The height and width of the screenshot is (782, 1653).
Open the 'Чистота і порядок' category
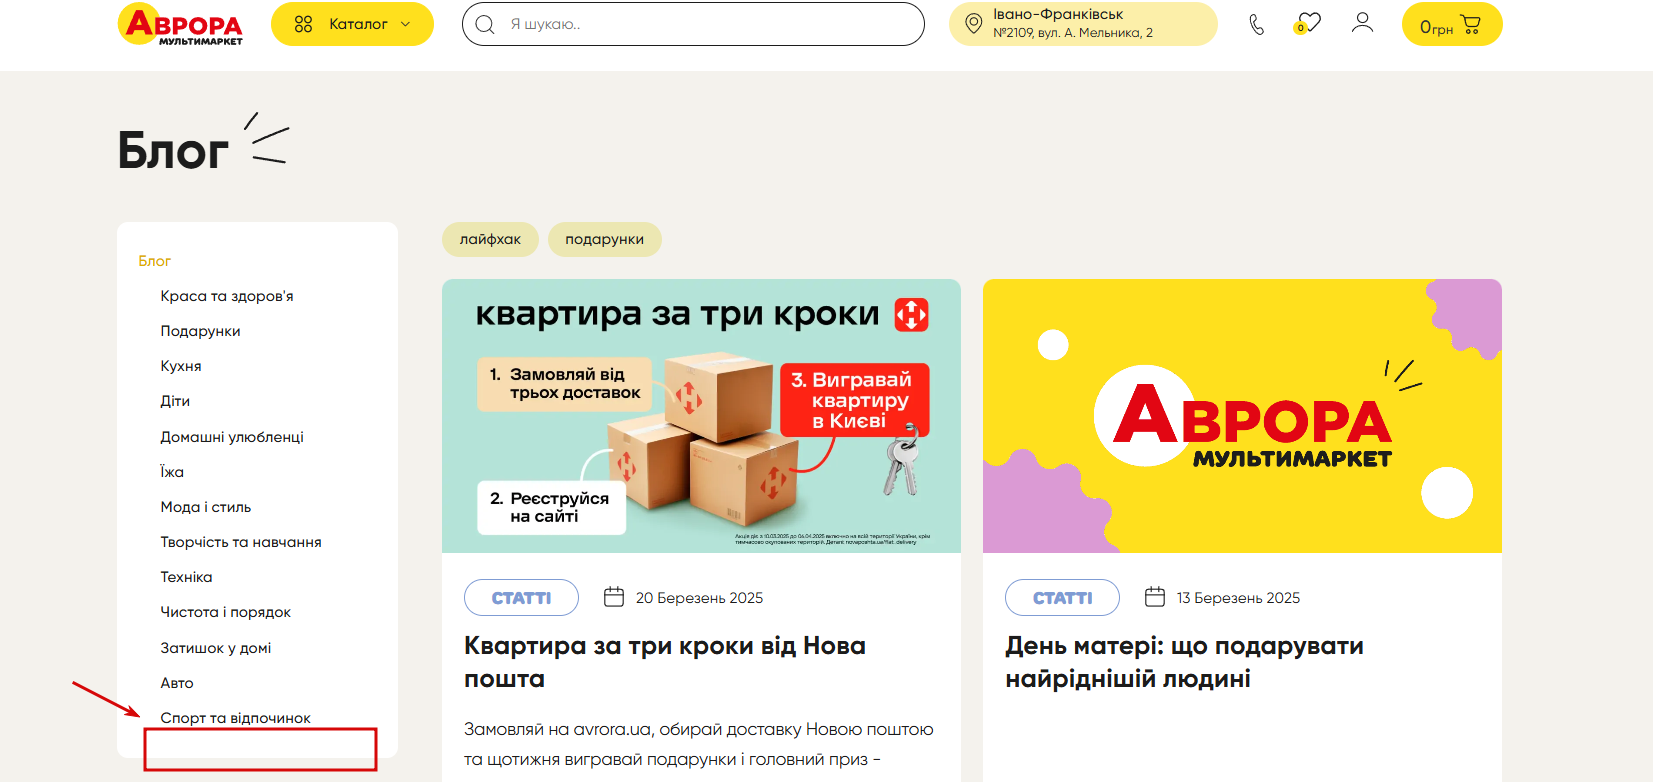(226, 612)
